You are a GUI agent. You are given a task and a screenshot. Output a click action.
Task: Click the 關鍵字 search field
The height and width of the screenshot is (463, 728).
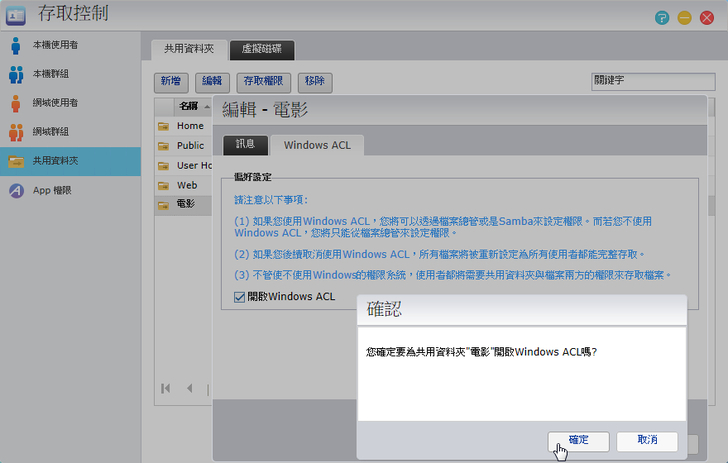coord(653,81)
